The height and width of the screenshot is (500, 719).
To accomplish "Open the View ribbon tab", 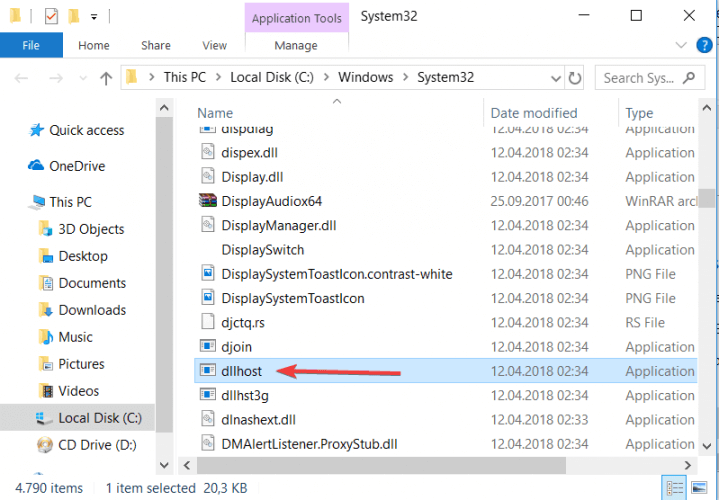I will click(x=214, y=45).
